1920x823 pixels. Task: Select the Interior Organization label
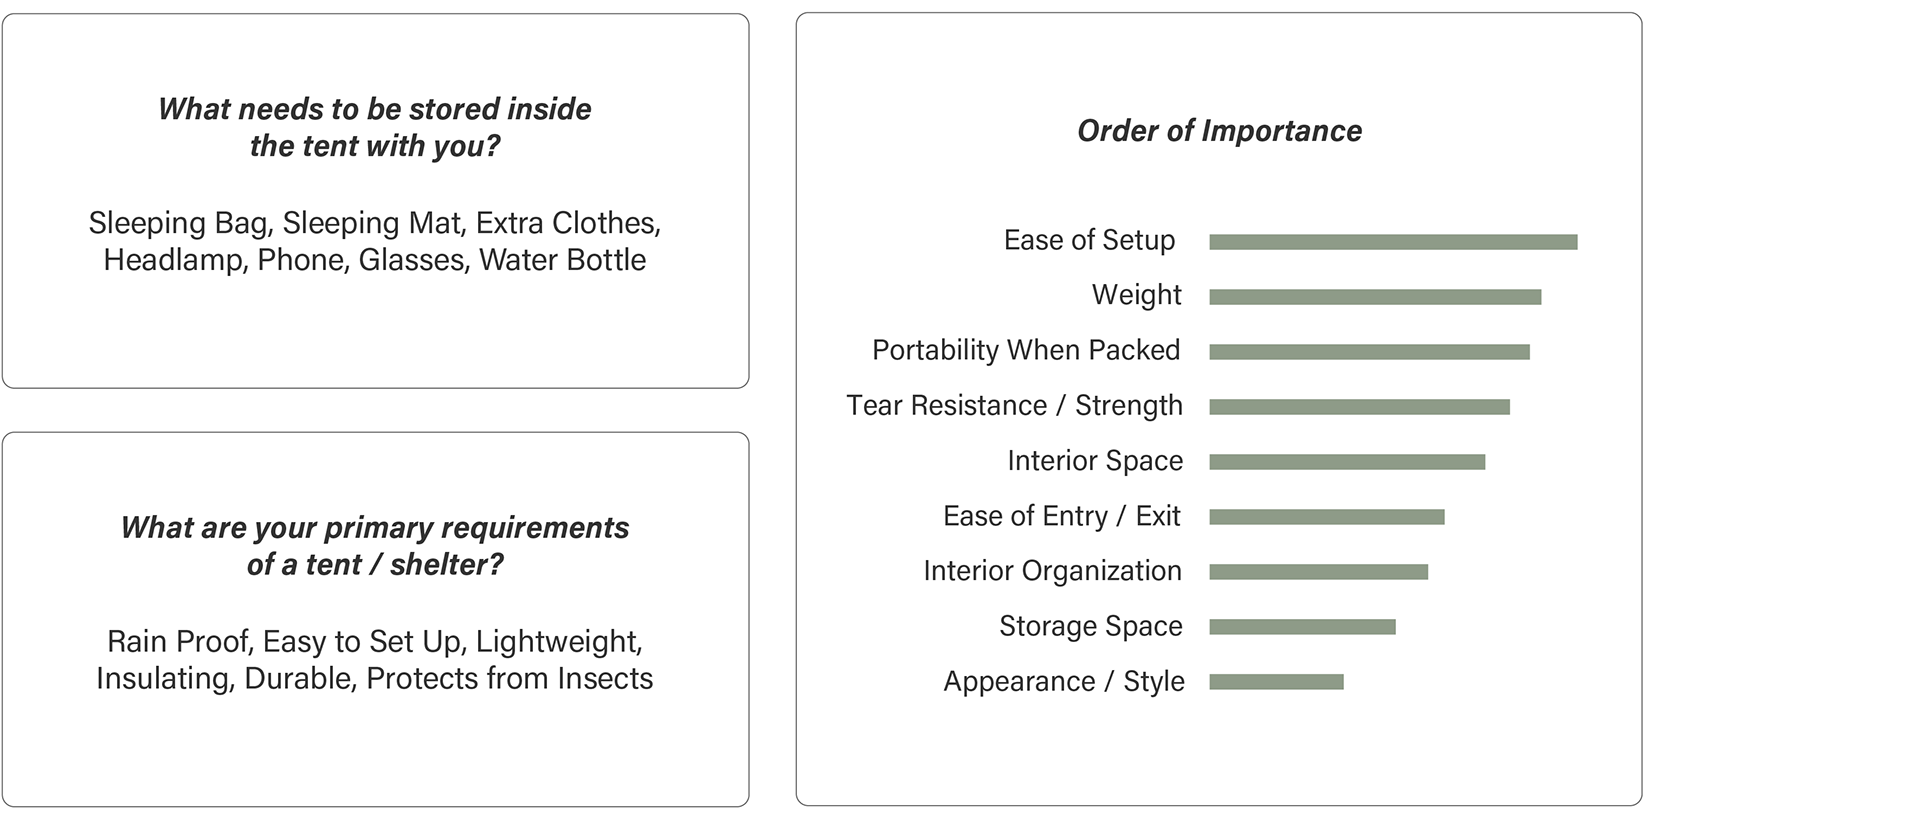coord(1052,571)
